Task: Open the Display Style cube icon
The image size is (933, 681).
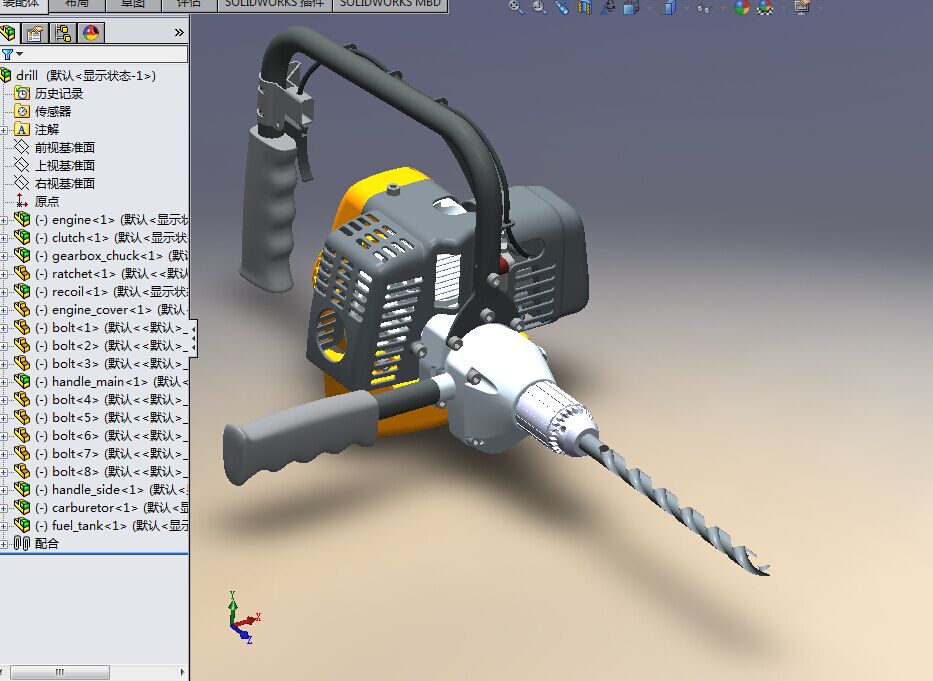Action: pos(669,7)
